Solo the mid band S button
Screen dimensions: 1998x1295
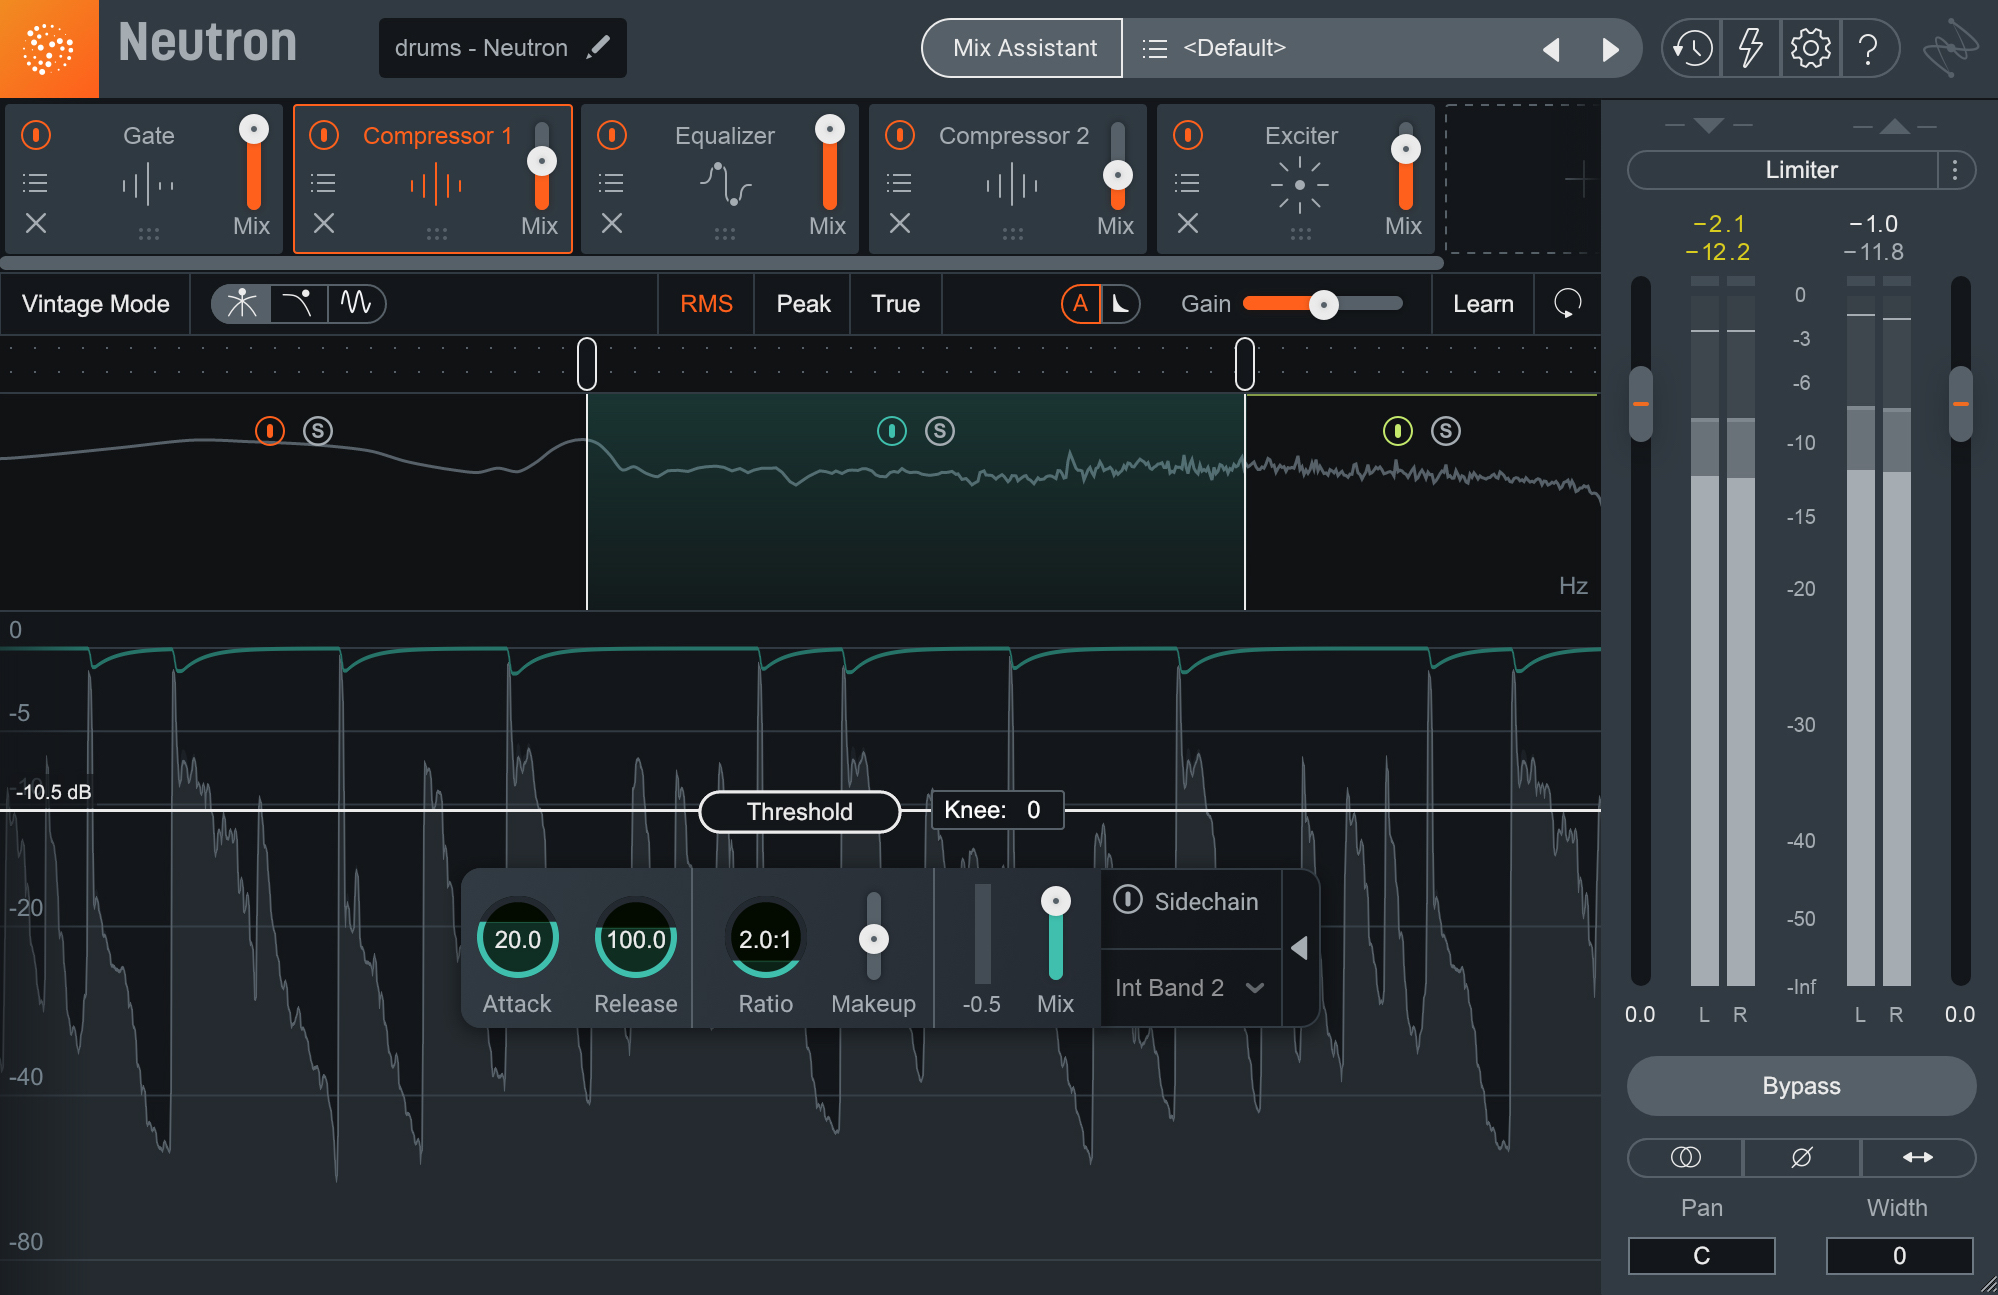940,431
